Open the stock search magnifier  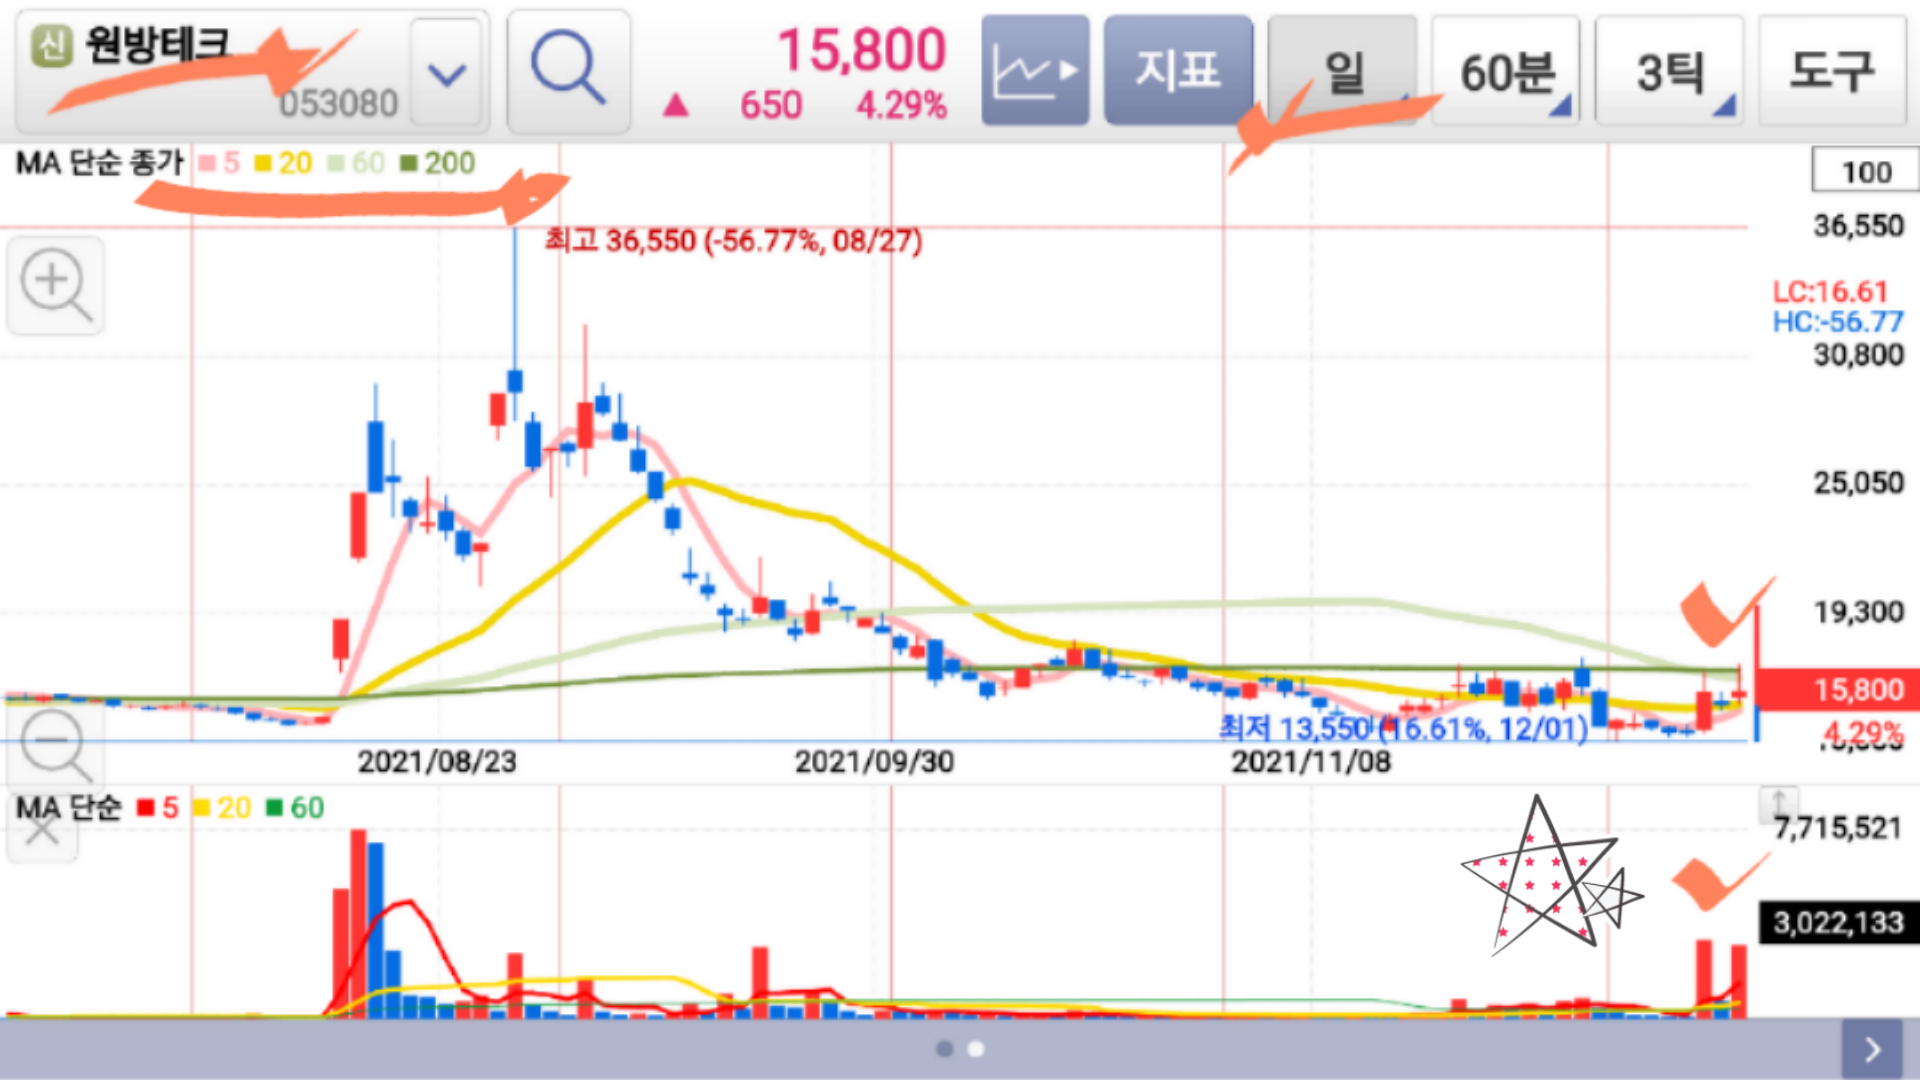tap(568, 71)
